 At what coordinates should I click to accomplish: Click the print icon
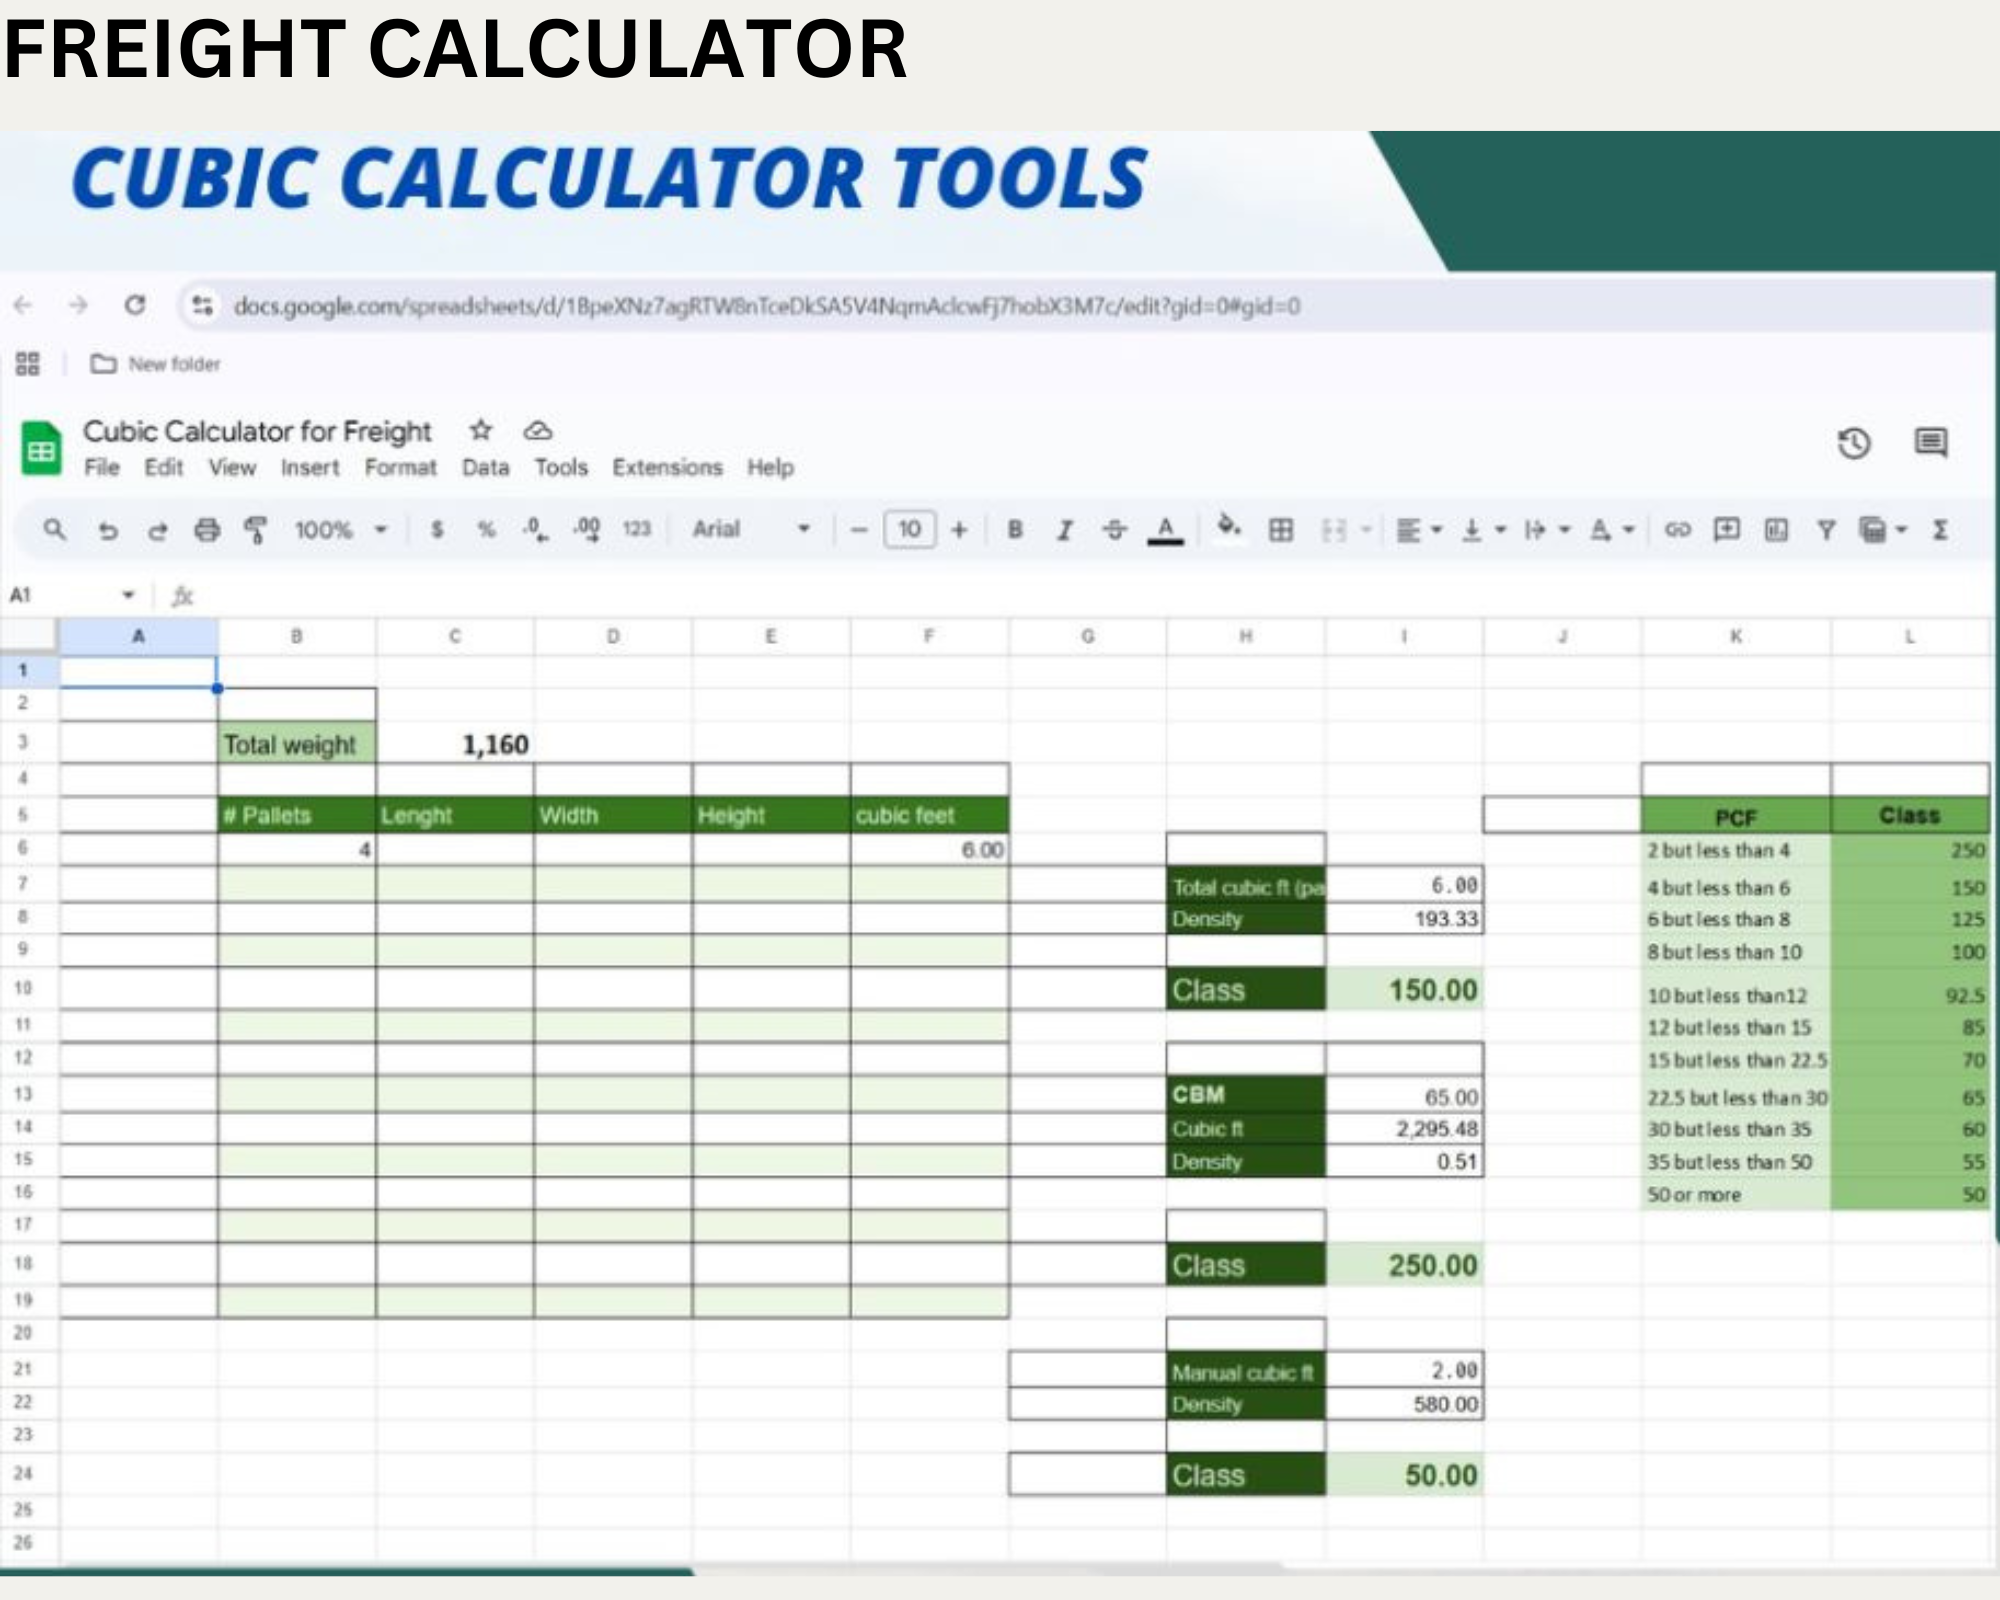(207, 530)
